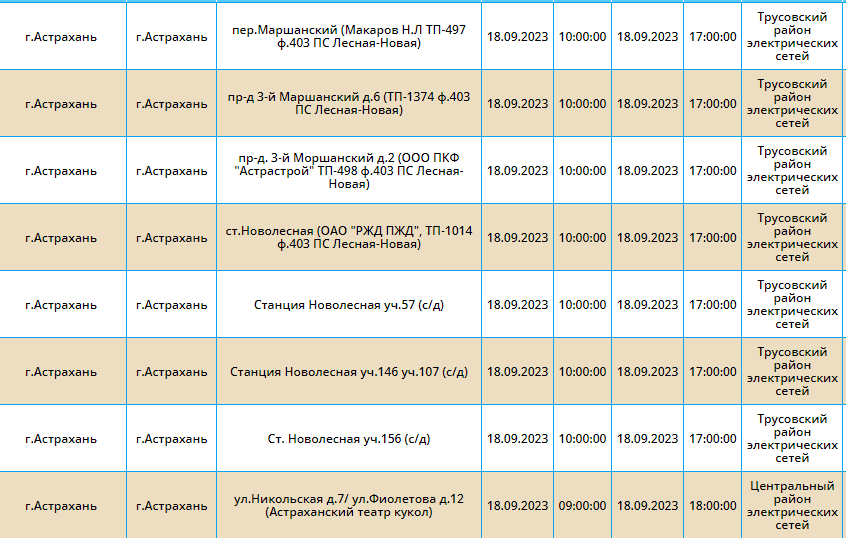Click date before 17:00:00 in Новолесная уч.156 row
The height and width of the screenshot is (538, 846).
(647, 439)
